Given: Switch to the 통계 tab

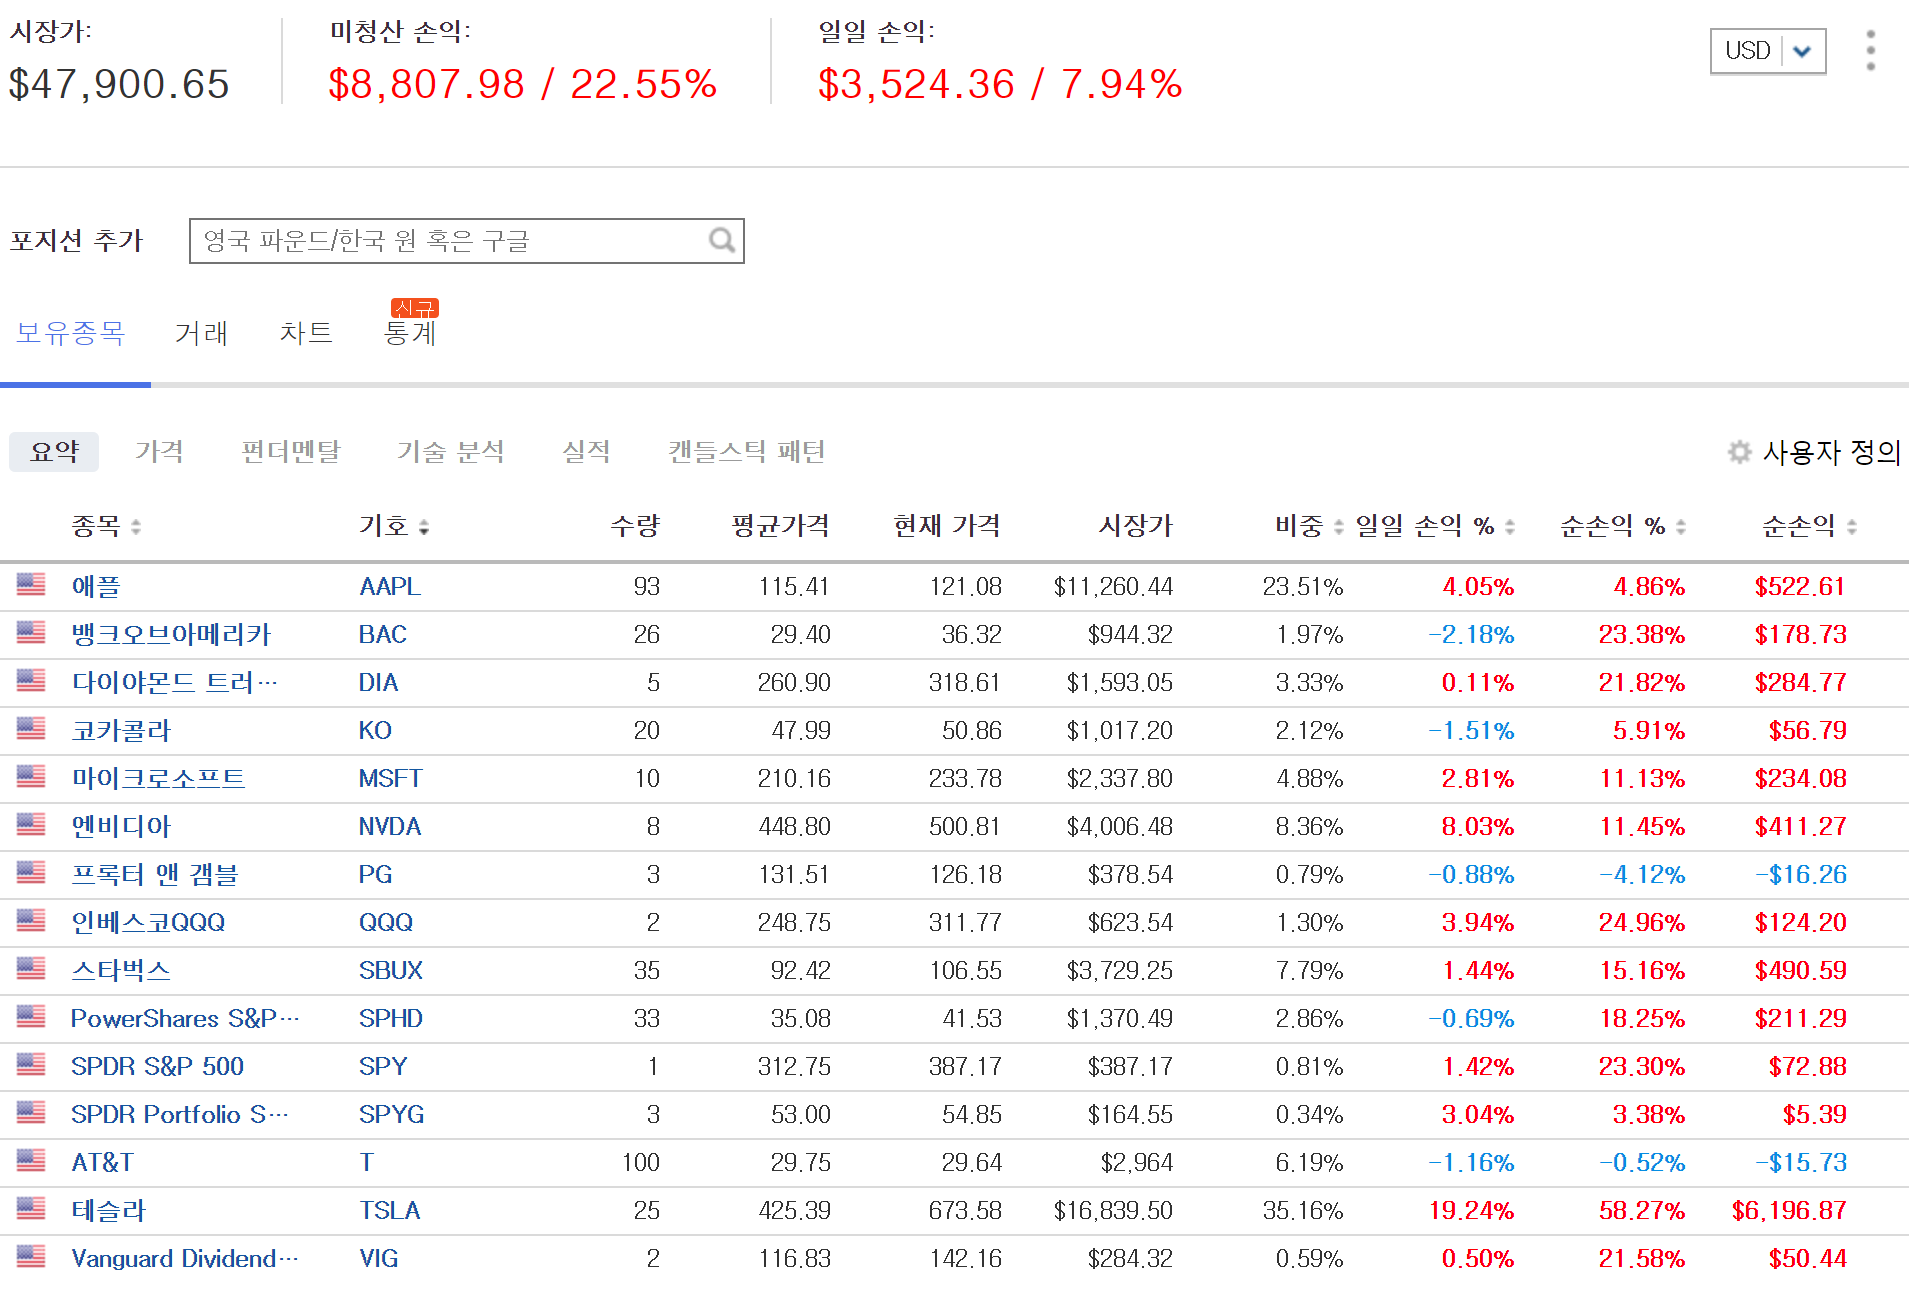Looking at the screenshot, I should point(410,334).
